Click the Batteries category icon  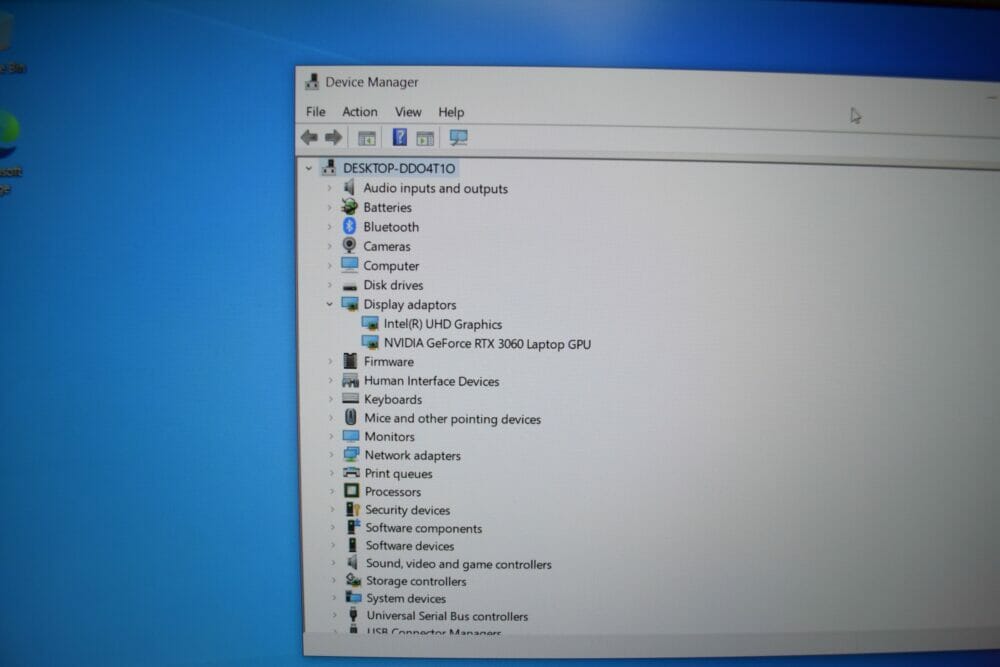tap(349, 207)
